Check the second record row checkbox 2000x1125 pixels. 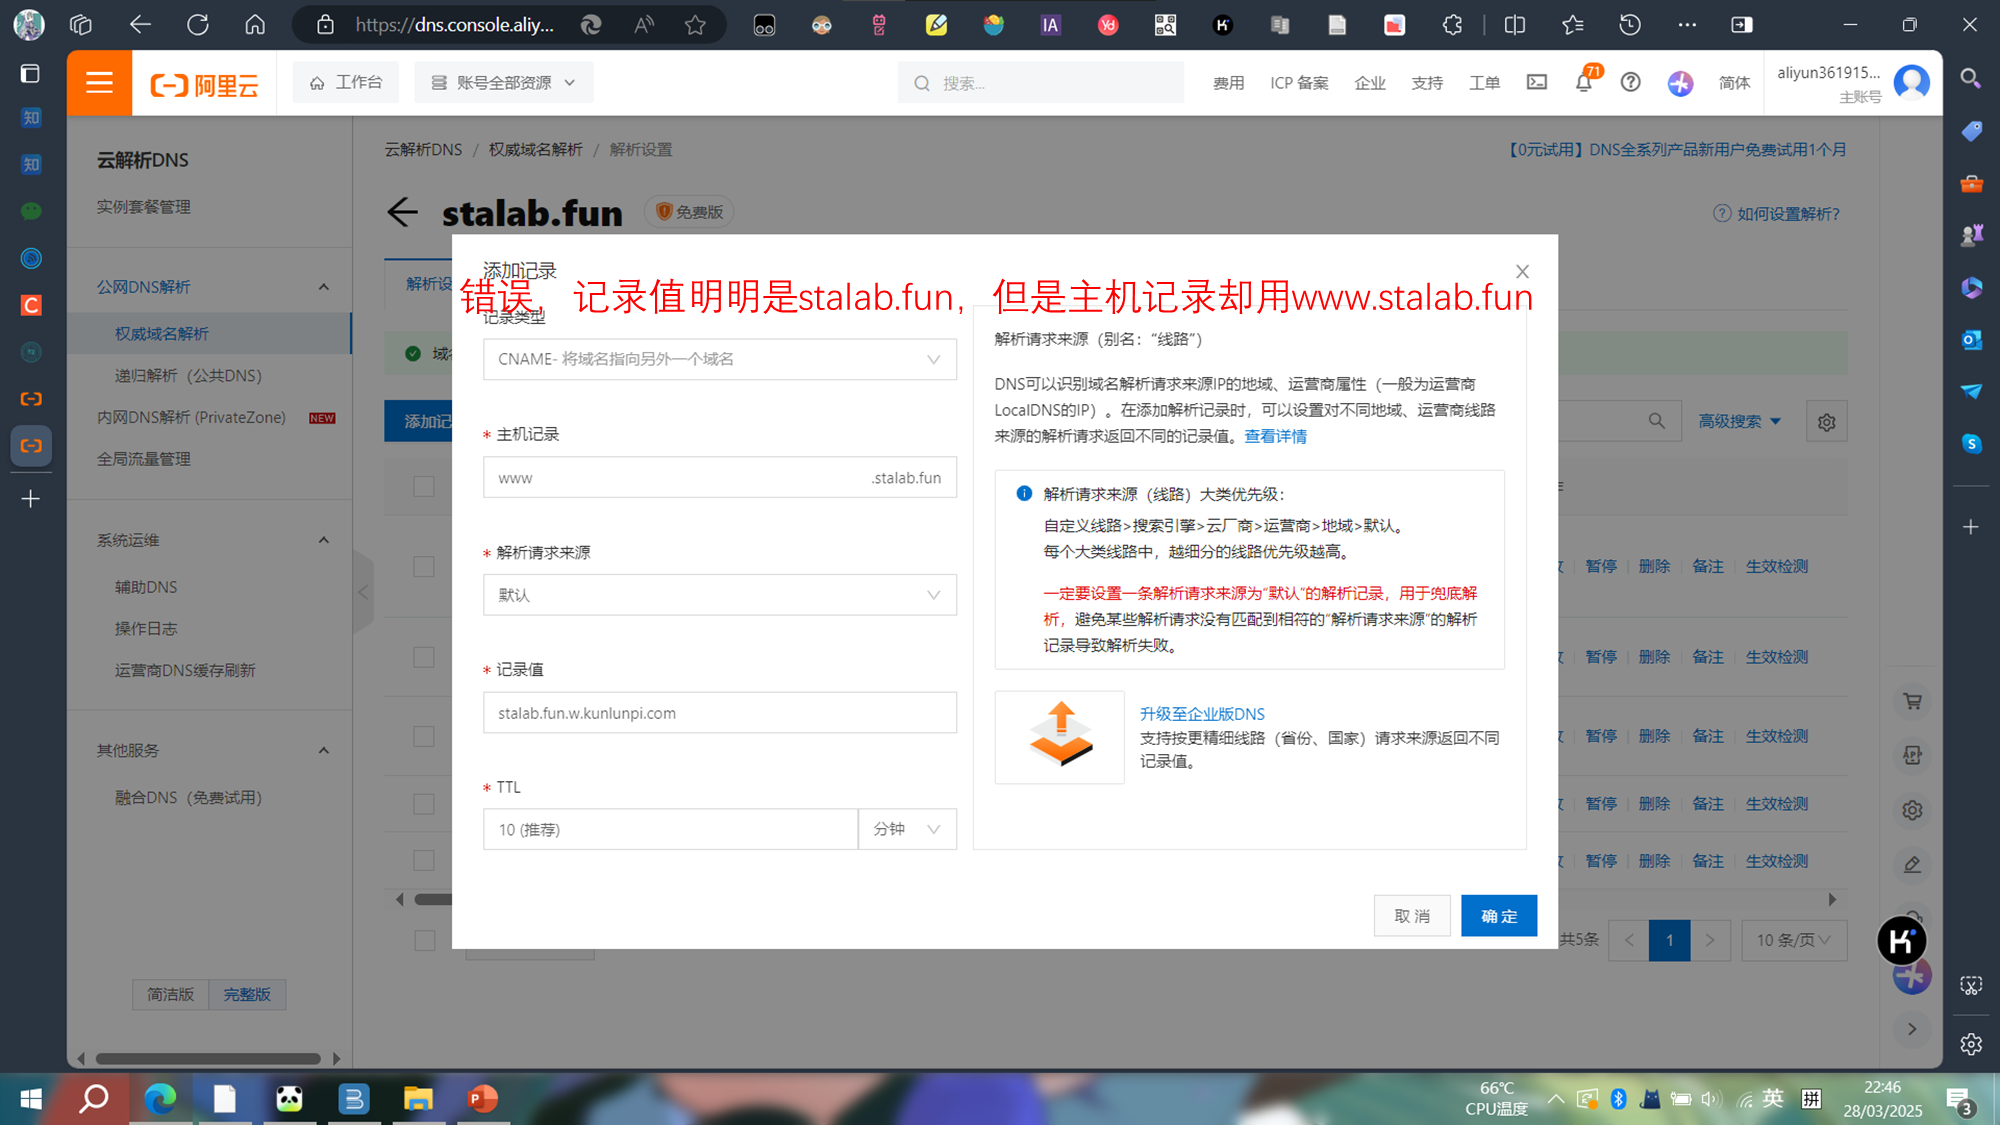[x=424, y=657]
